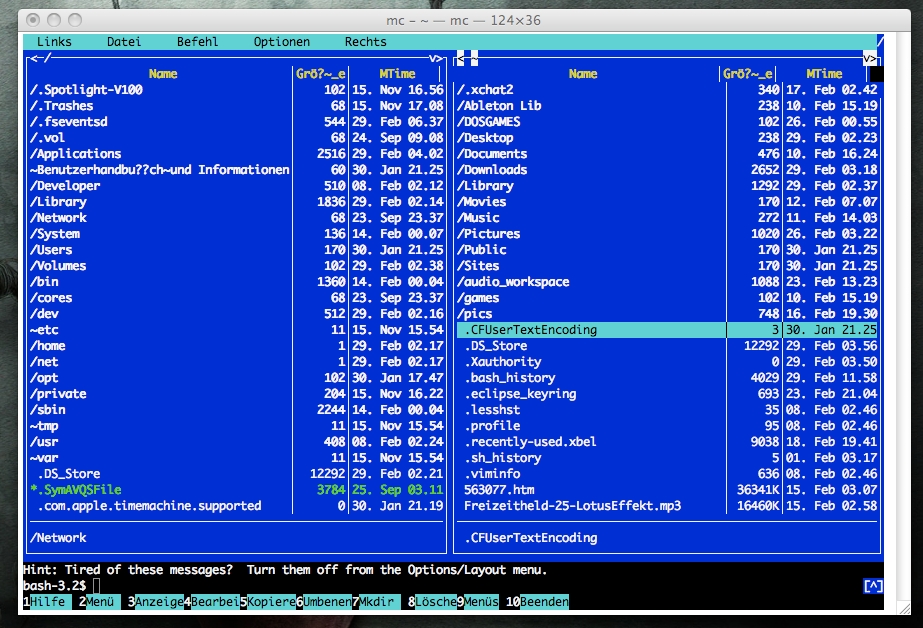Image resolution: width=923 pixels, height=628 pixels.
Task: Sort right panel by Name column
Action: (583, 74)
